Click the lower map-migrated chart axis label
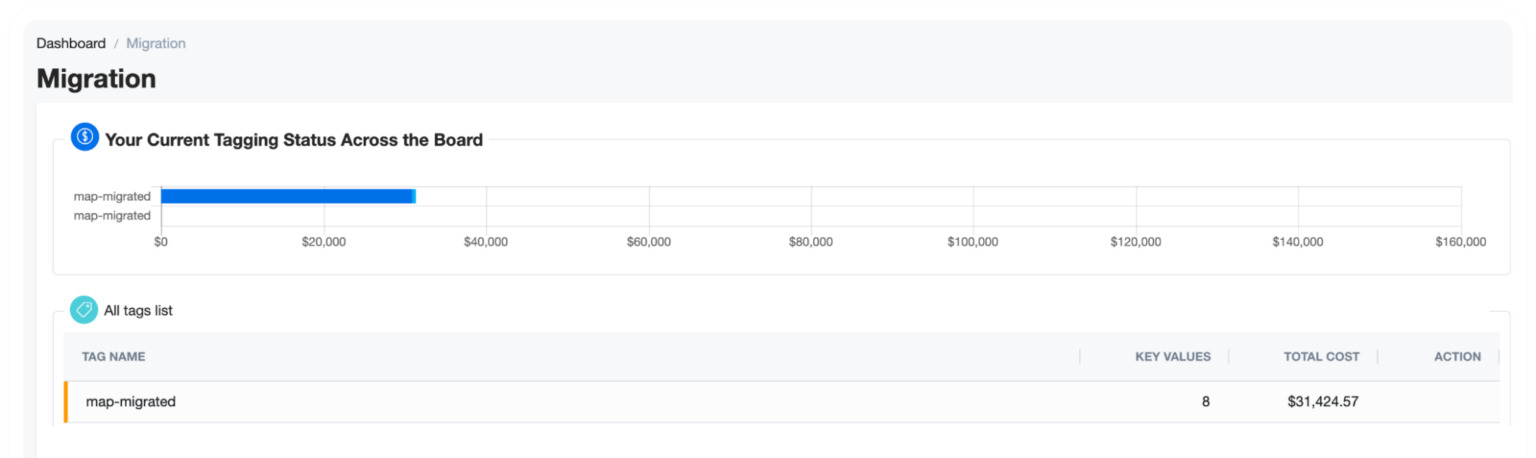 tap(112, 215)
